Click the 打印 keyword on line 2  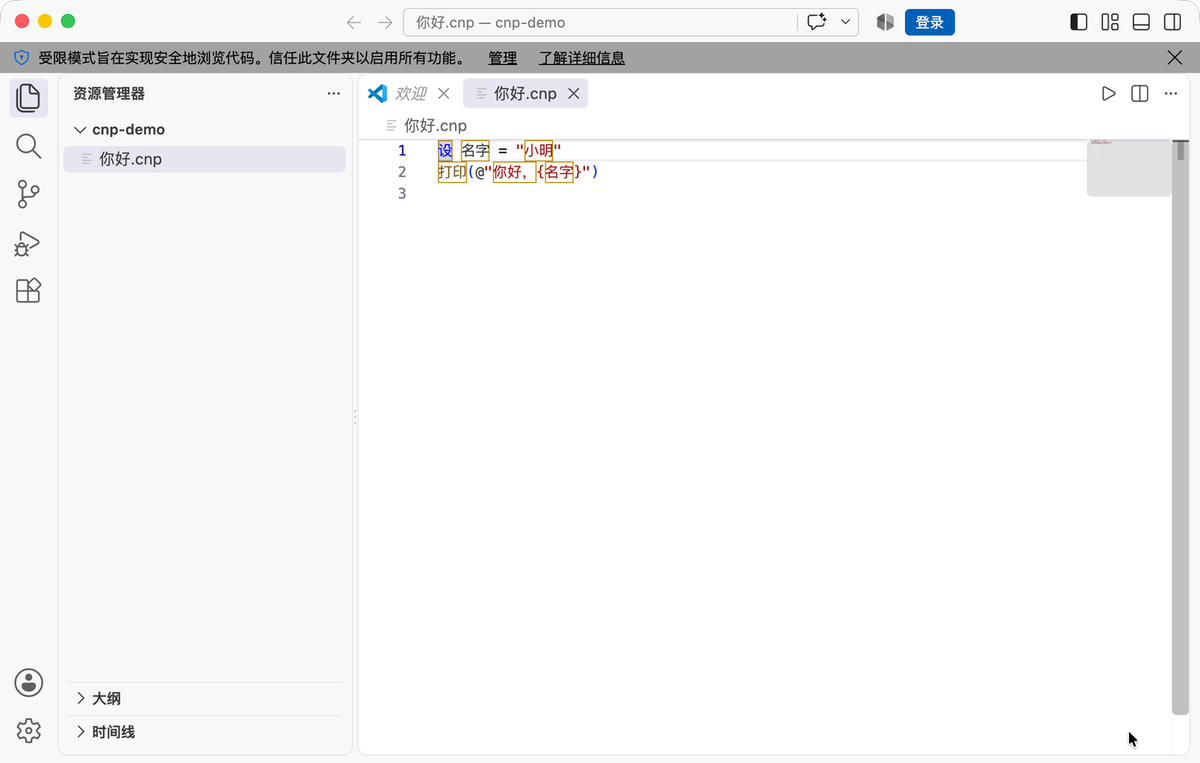pos(452,172)
